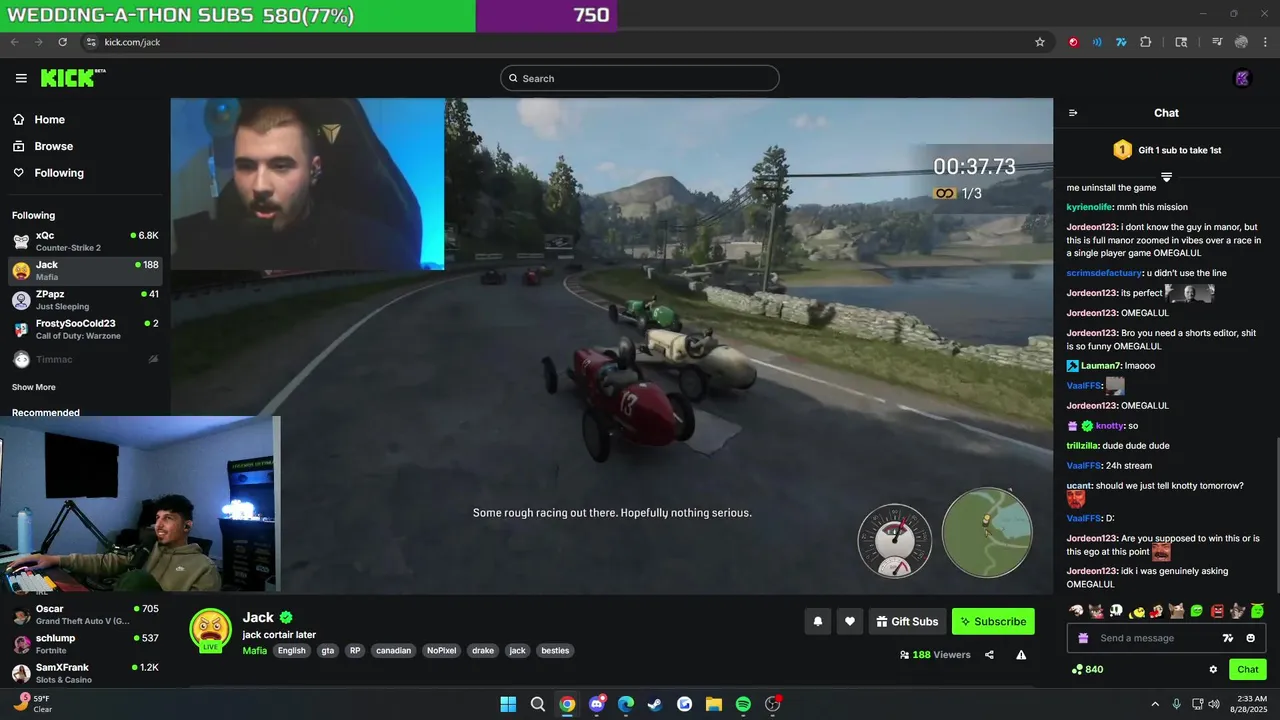Open the Kick user avatar menu
Viewport: 1280px width, 720px height.
pos(1243,78)
